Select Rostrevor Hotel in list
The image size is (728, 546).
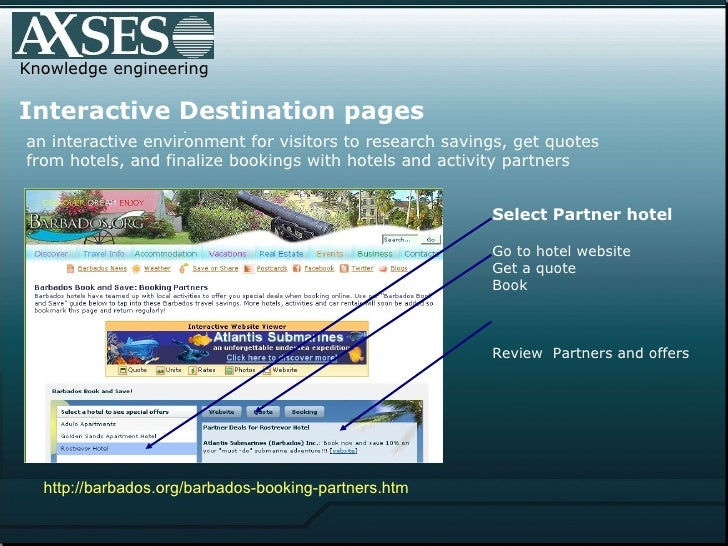click(126, 448)
